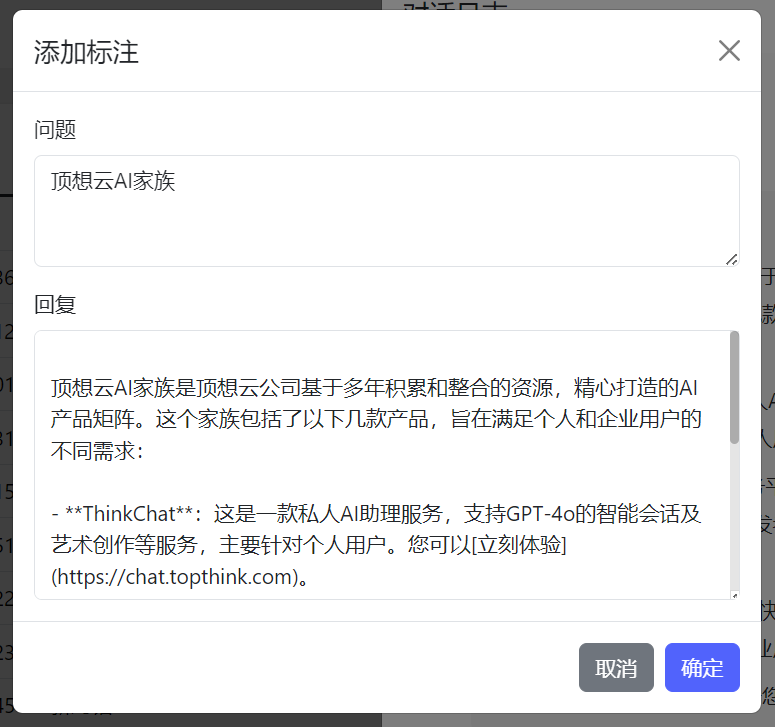Click the resize handle of the 问题 textarea
The width and height of the screenshot is (775, 727).
pyautogui.click(x=732, y=259)
